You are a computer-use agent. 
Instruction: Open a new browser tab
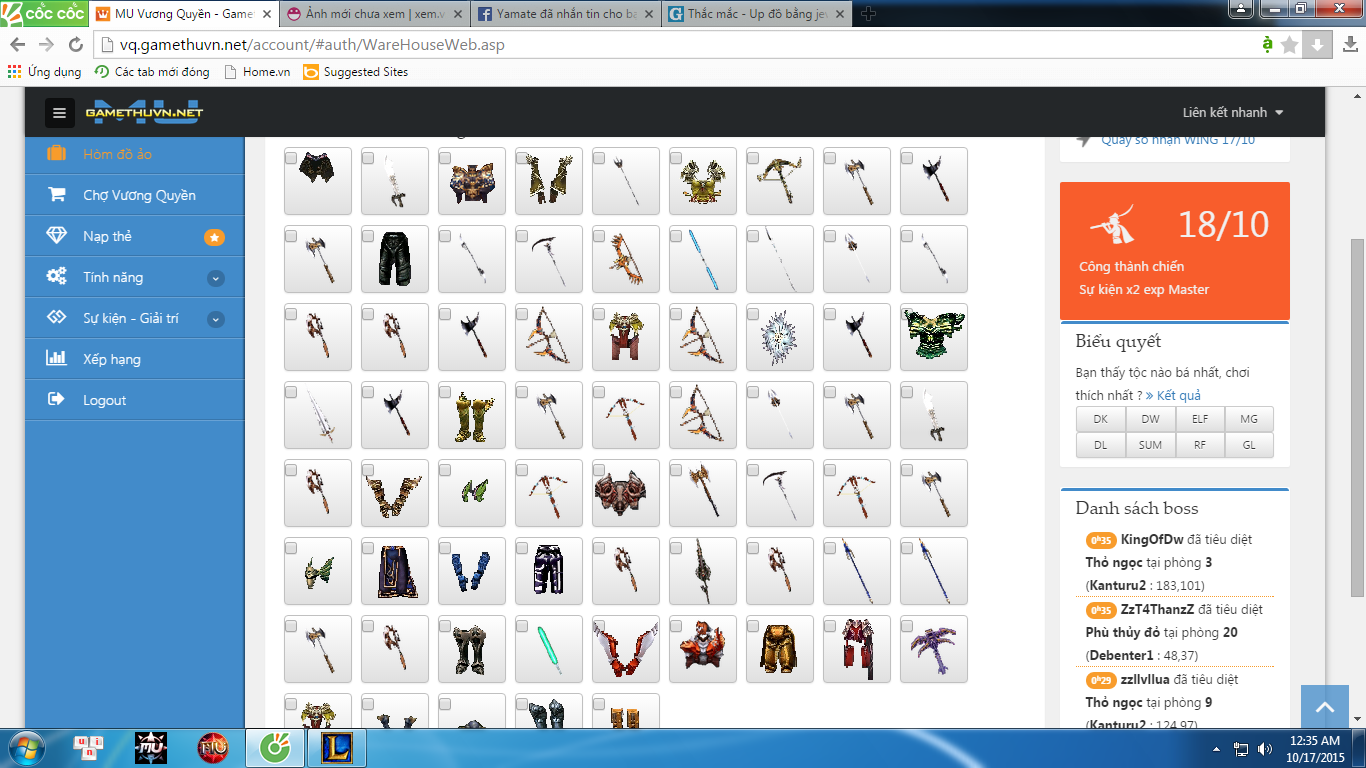click(868, 14)
